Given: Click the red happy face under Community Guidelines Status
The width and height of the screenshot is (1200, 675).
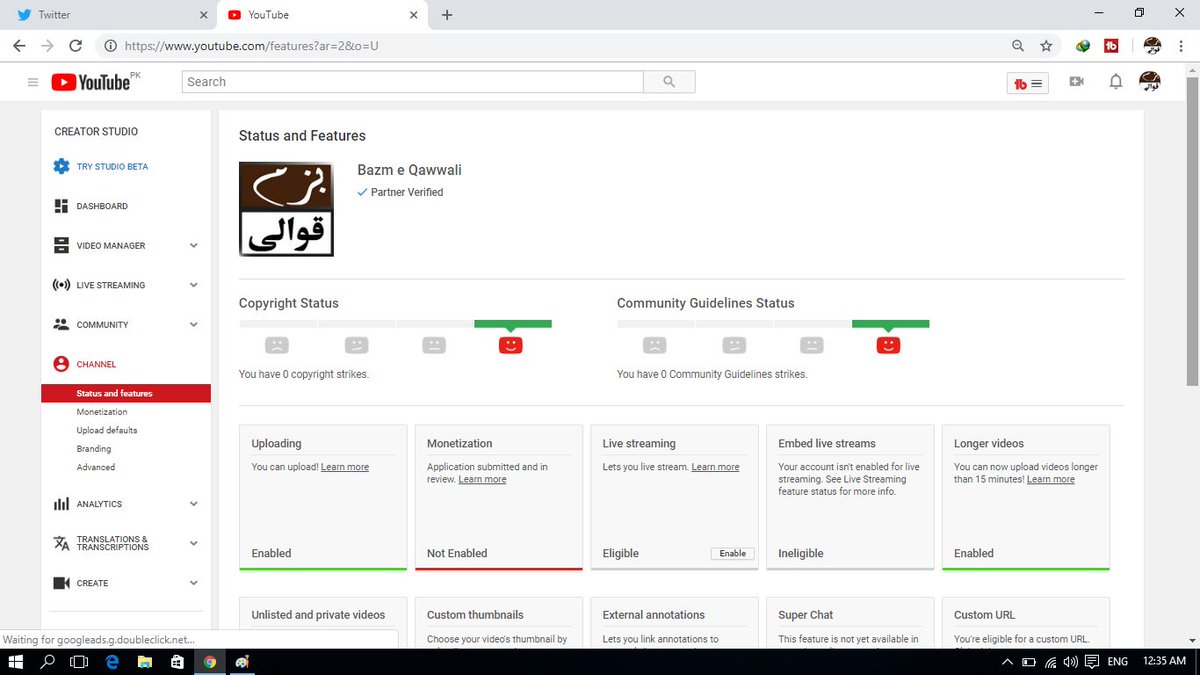Looking at the screenshot, I should tap(888, 345).
